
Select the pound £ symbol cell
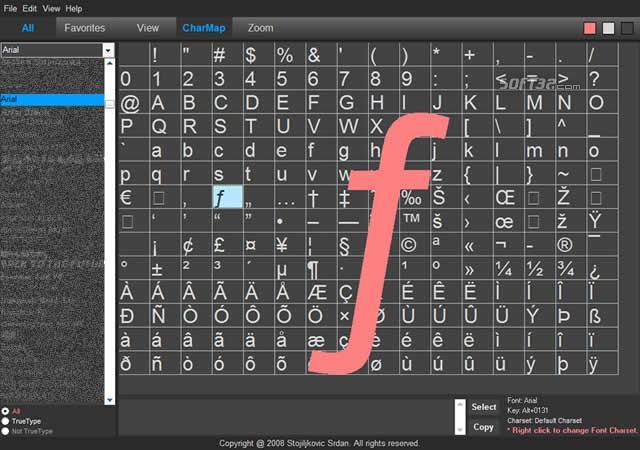pyautogui.click(x=220, y=245)
